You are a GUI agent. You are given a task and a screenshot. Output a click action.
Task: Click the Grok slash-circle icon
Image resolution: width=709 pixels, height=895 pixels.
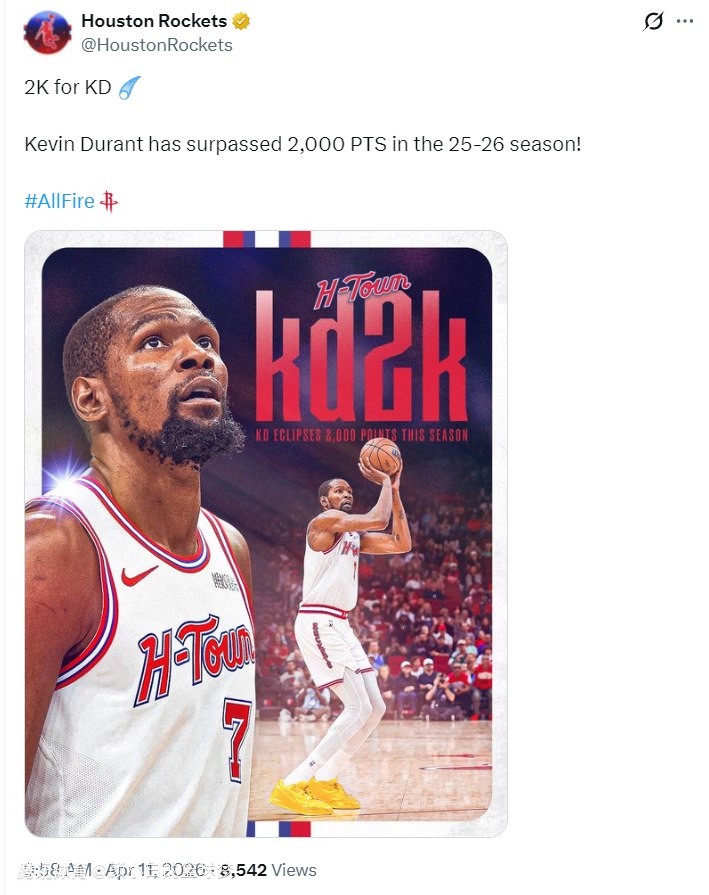653,22
